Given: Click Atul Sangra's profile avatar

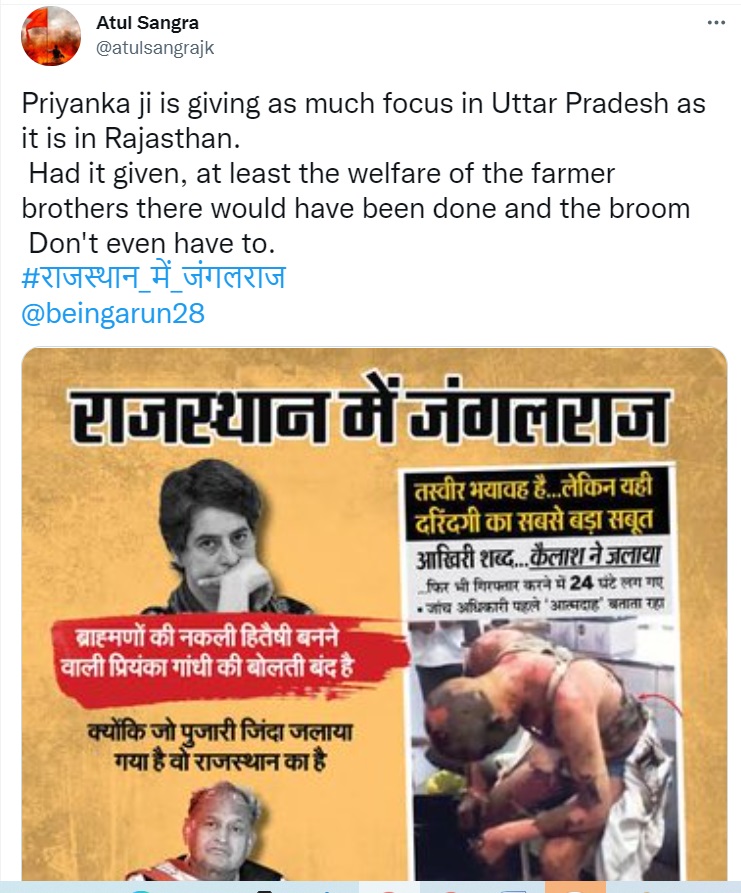Looking at the screenshot, I should point(51,36).
